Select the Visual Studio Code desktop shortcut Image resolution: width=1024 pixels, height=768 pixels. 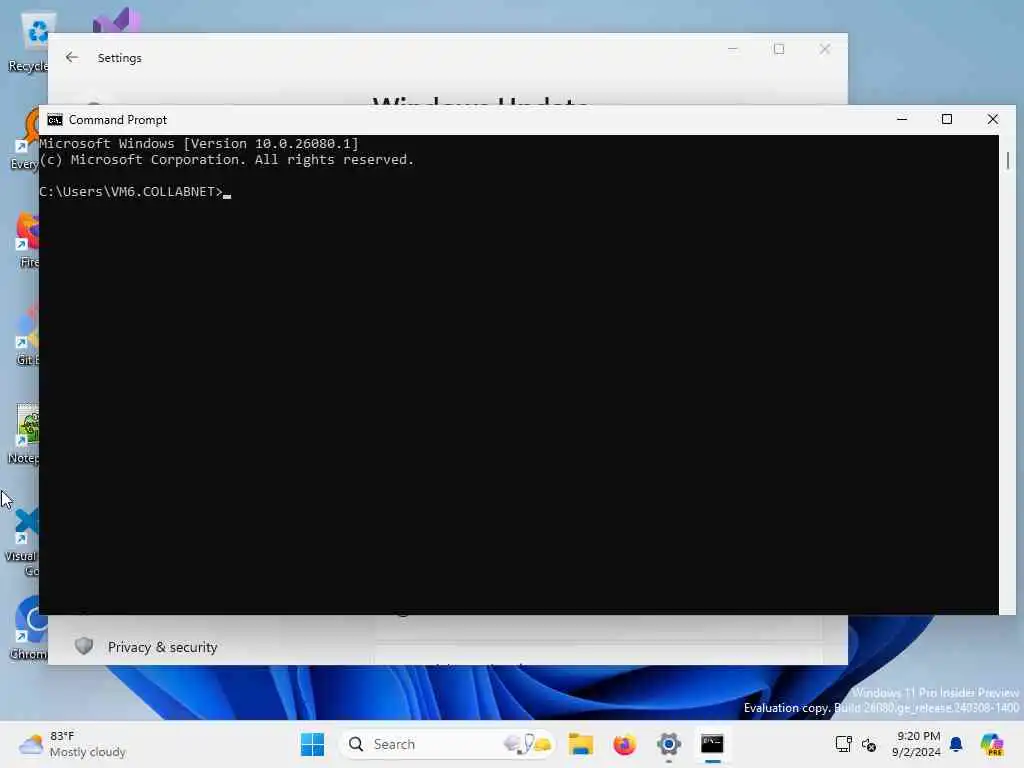(24, 542)
